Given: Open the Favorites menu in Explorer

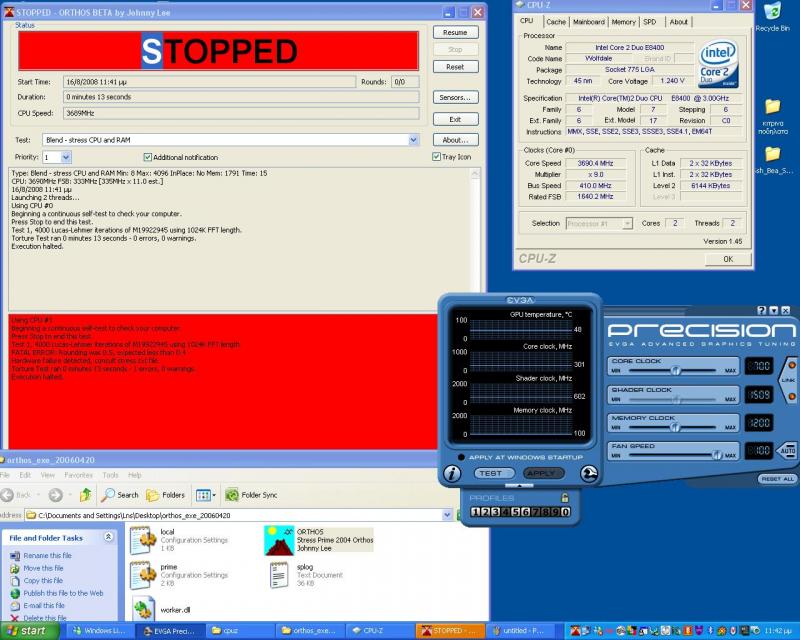Looking at the screenshot, I should click(x=78, y=475).
